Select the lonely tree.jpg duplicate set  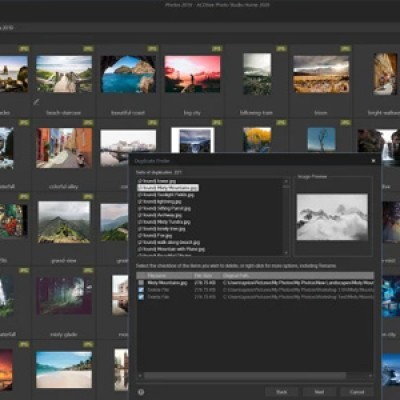[162, 229]
